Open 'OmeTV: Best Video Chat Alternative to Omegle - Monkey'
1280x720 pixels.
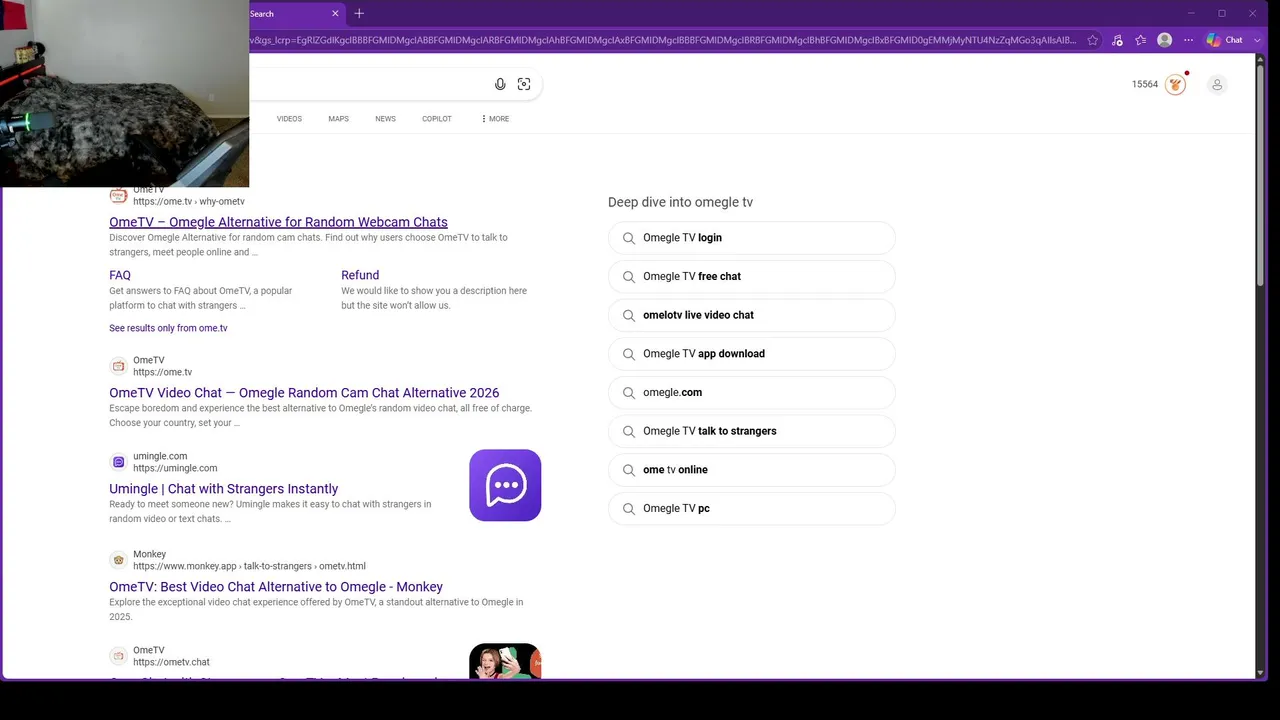[276, 587]
